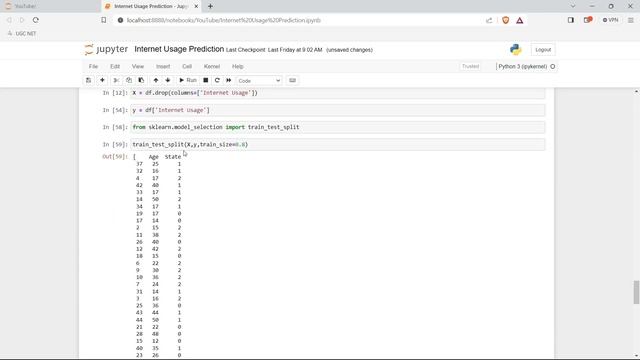Open the command palette keyboard icon
Screen dimensions: 640x360
tap(292, 80)
